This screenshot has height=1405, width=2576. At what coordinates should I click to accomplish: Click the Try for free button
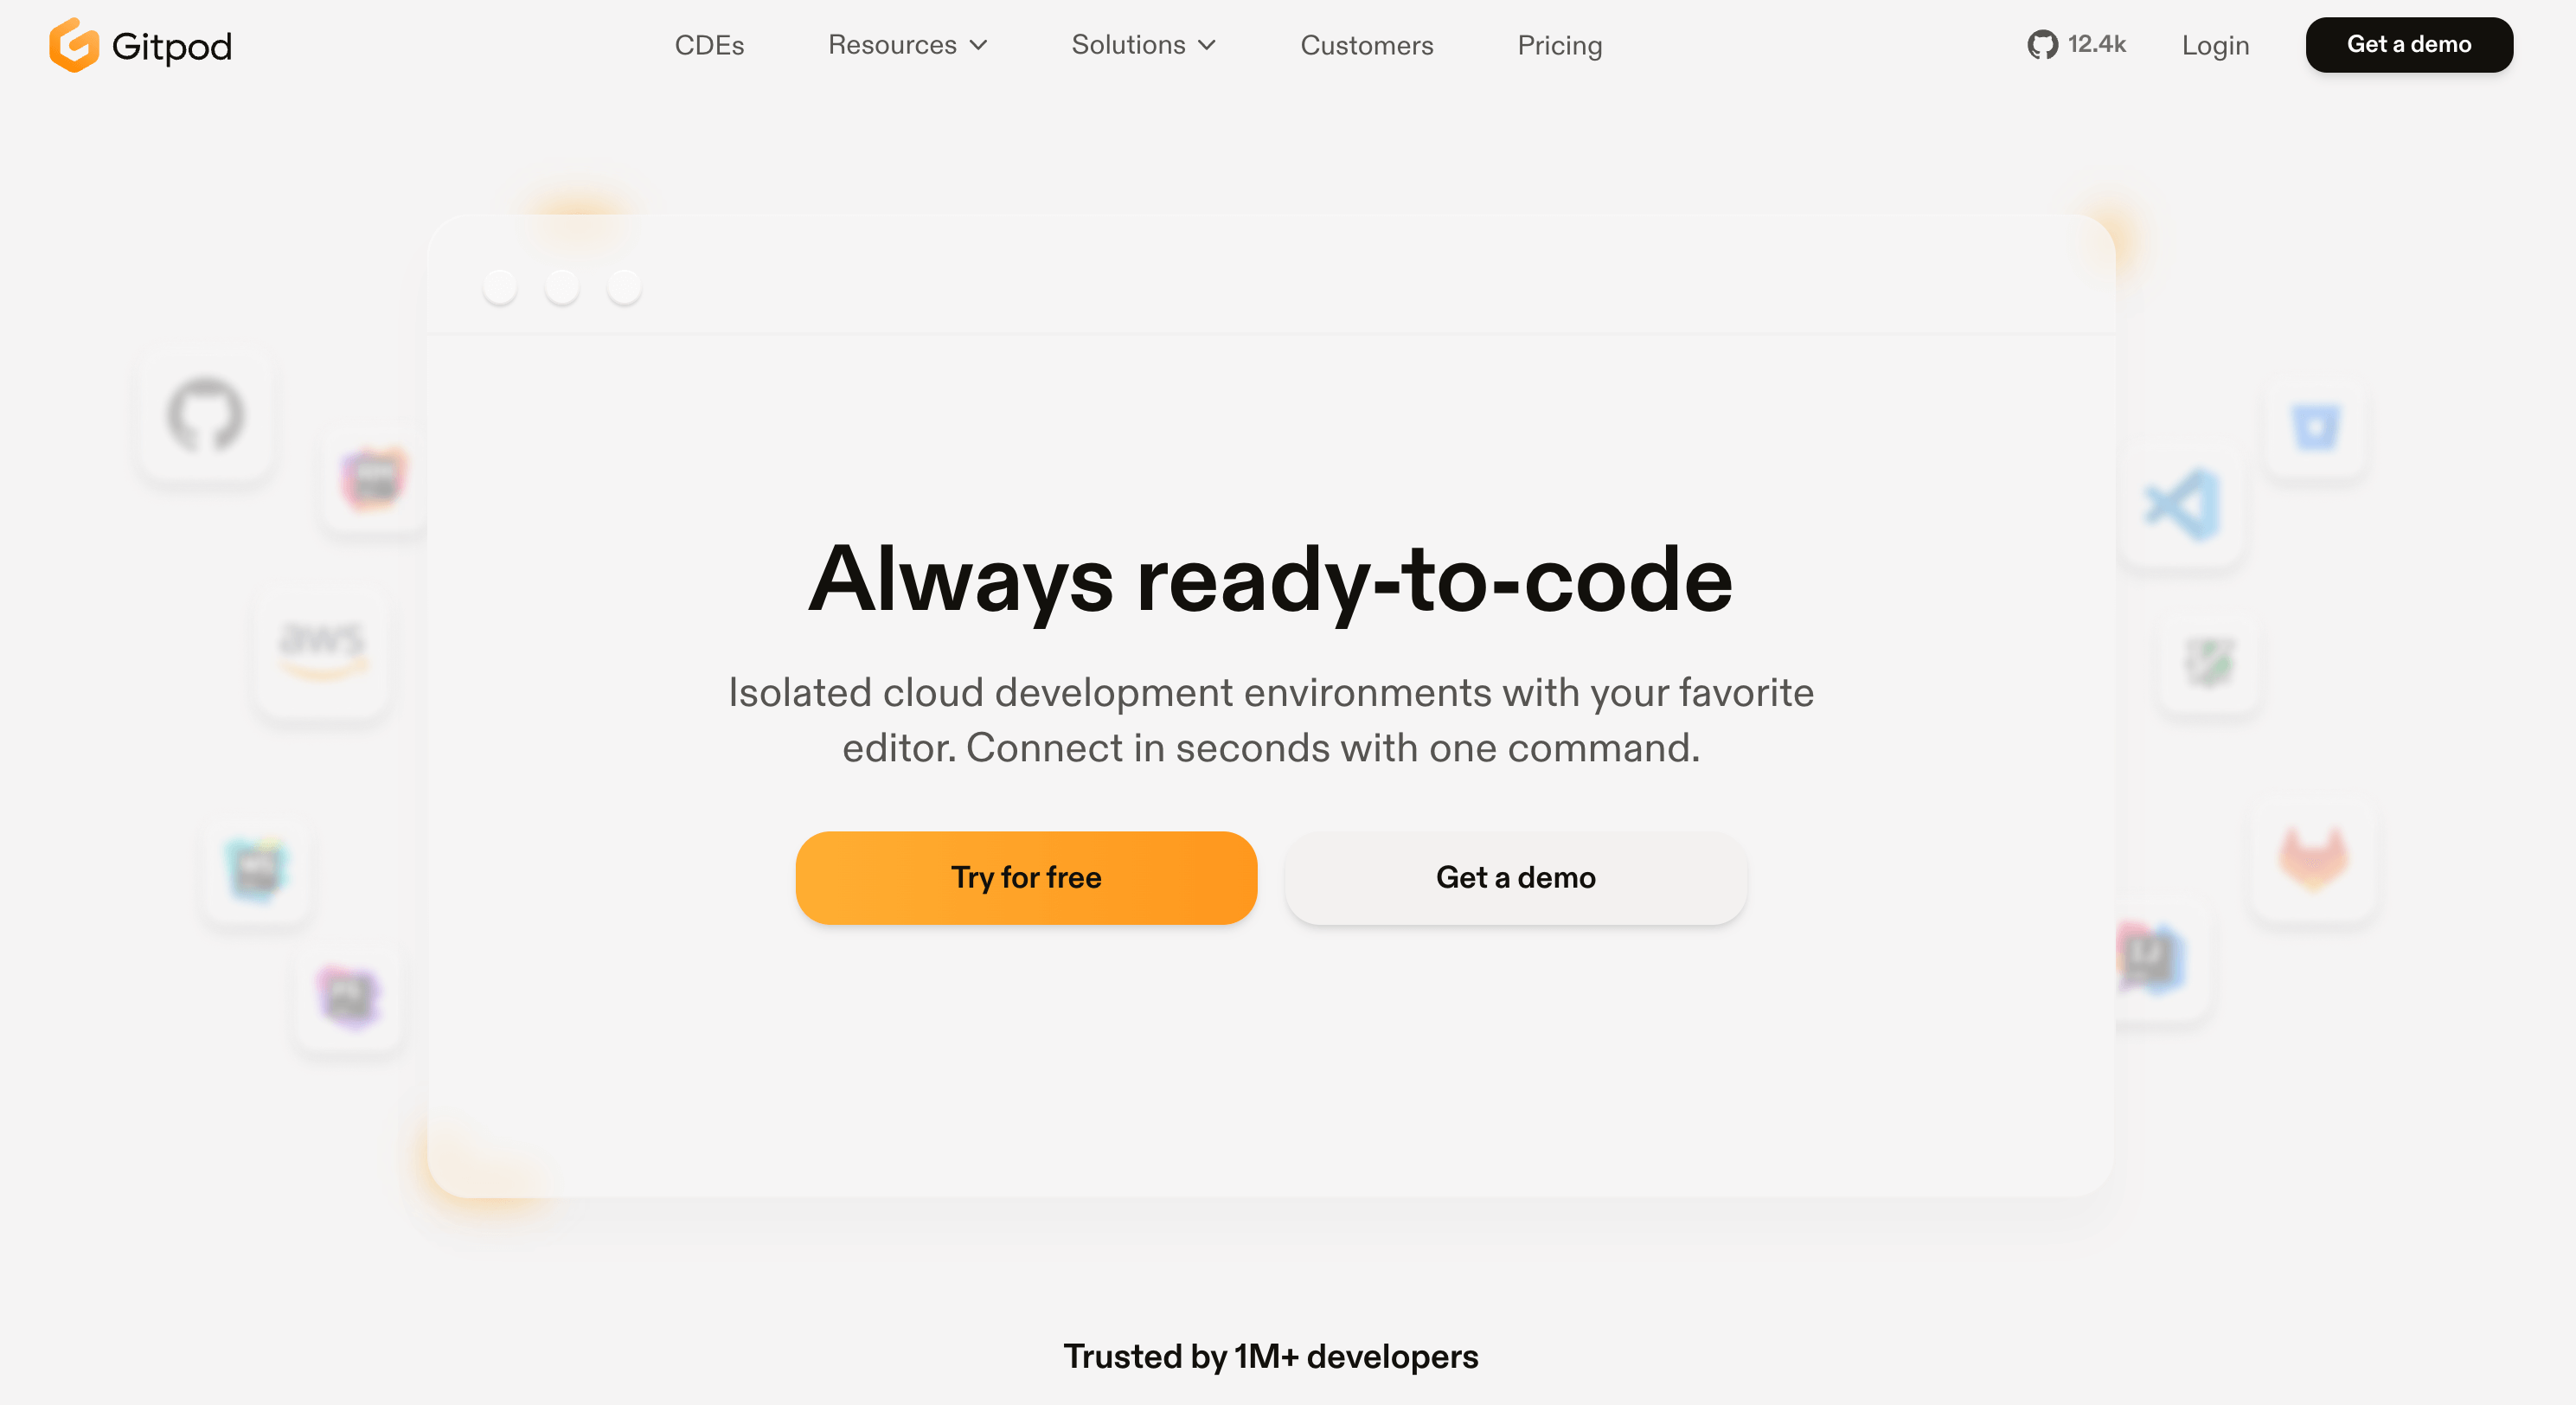pos(1026,877)
